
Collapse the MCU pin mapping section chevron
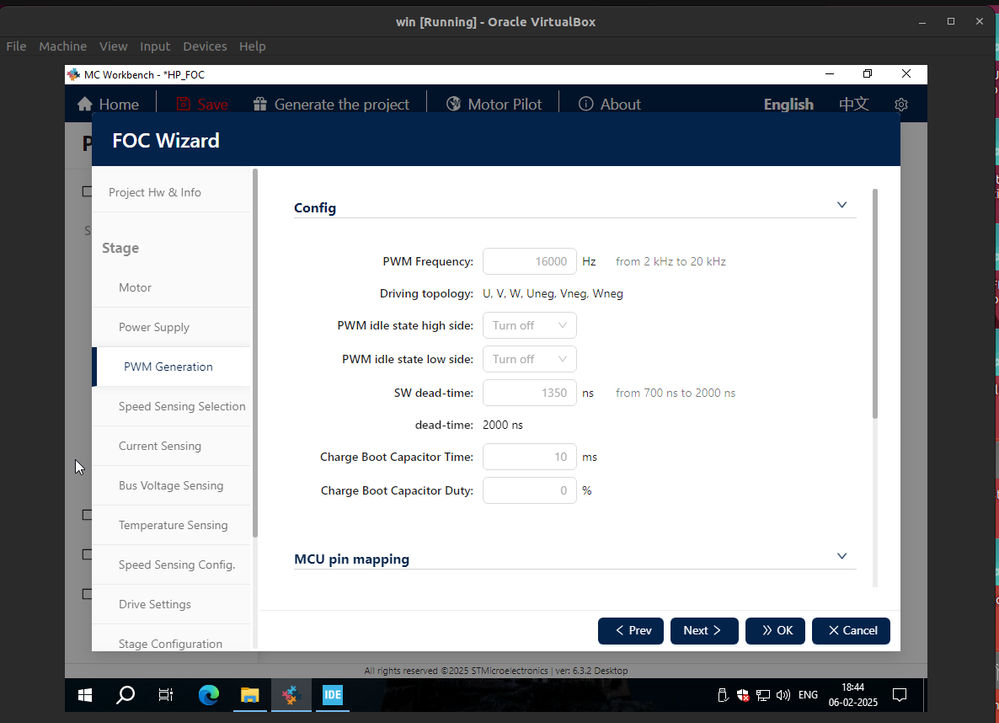[842, 556]
